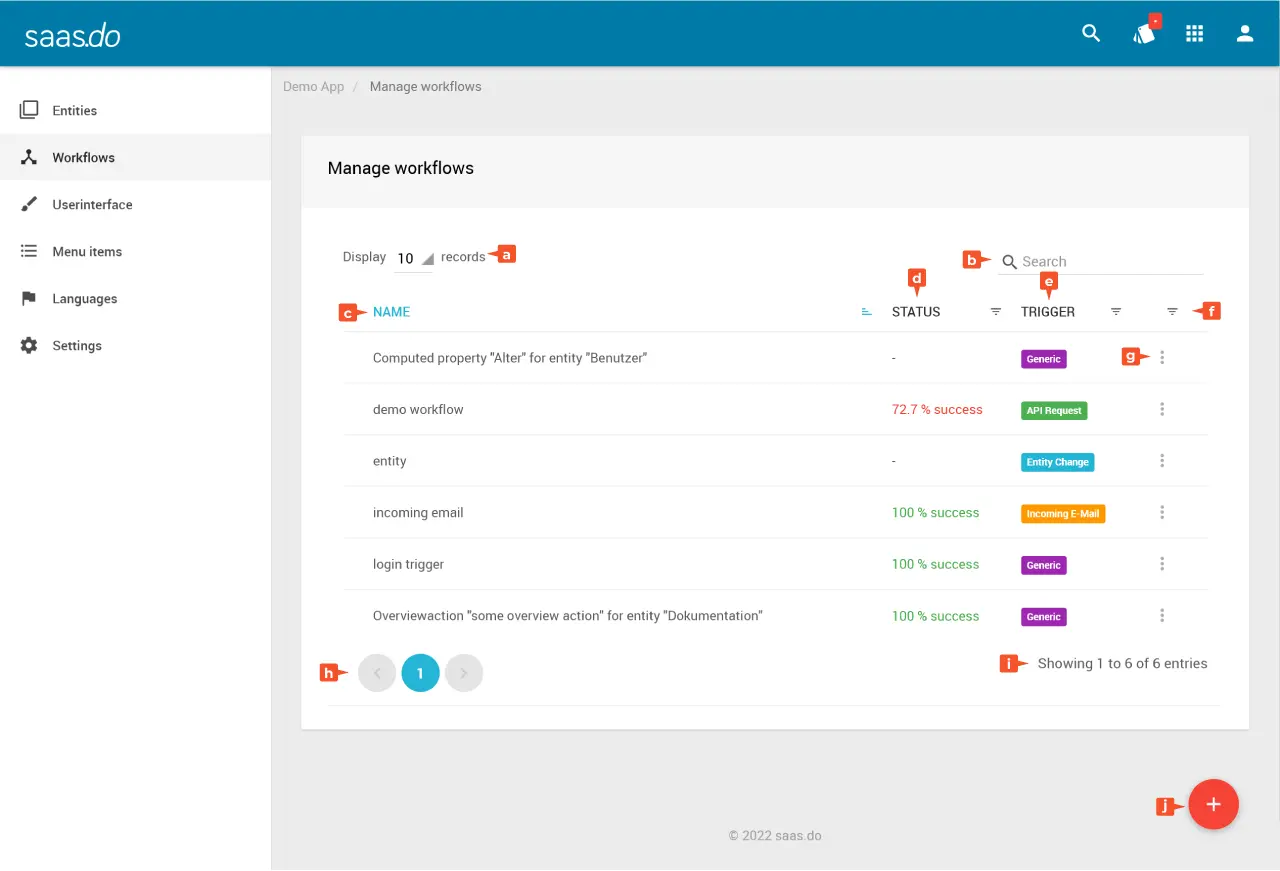Click page 1 pagination button
Image resolution: width=1280 pixels, height=871 pixels.
pyautogui.click(x=420, y=674)
